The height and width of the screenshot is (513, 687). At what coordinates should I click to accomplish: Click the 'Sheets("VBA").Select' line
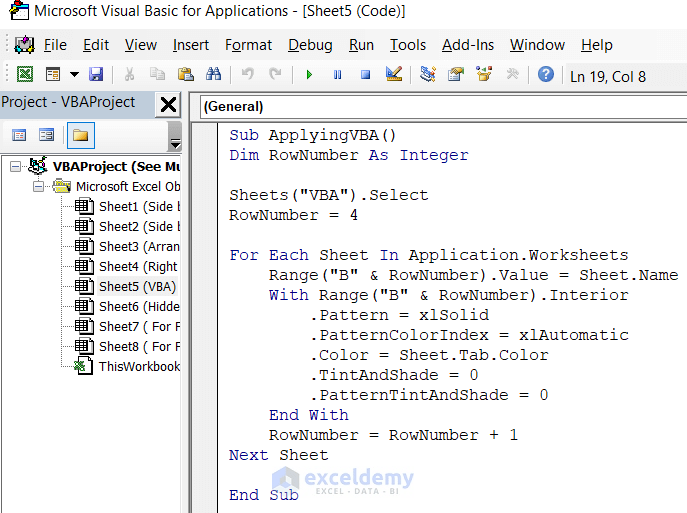pos(329,195)
